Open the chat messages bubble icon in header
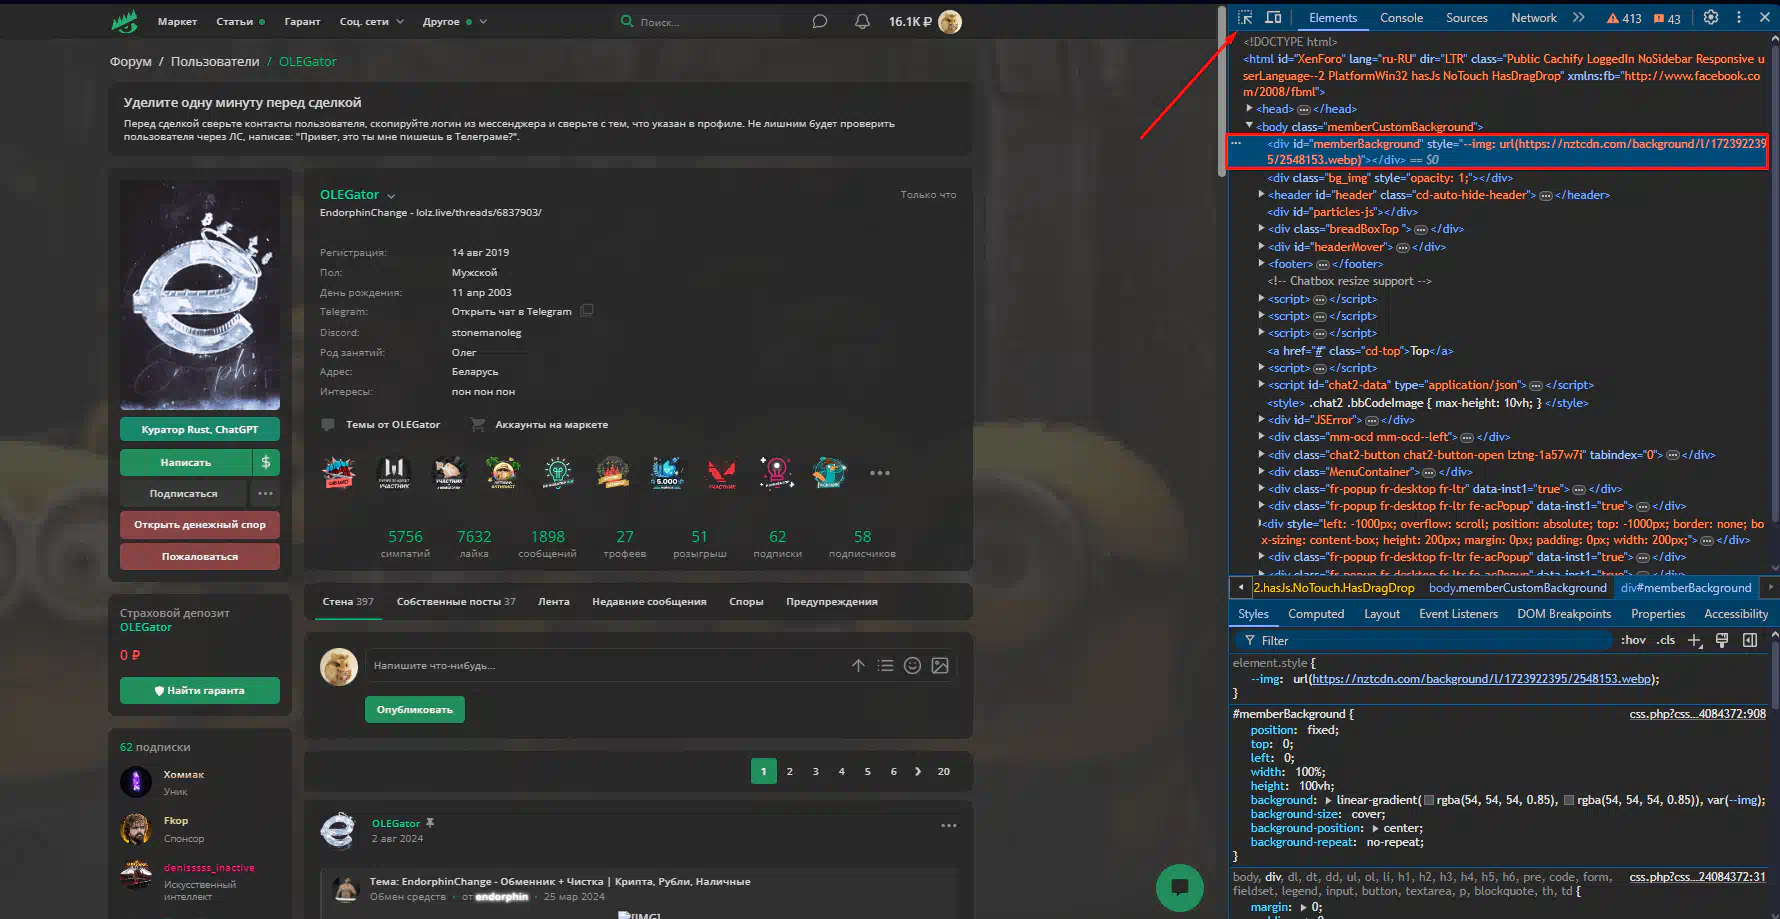The height and width of the screenshot is (919, 1780). (820, 21)
